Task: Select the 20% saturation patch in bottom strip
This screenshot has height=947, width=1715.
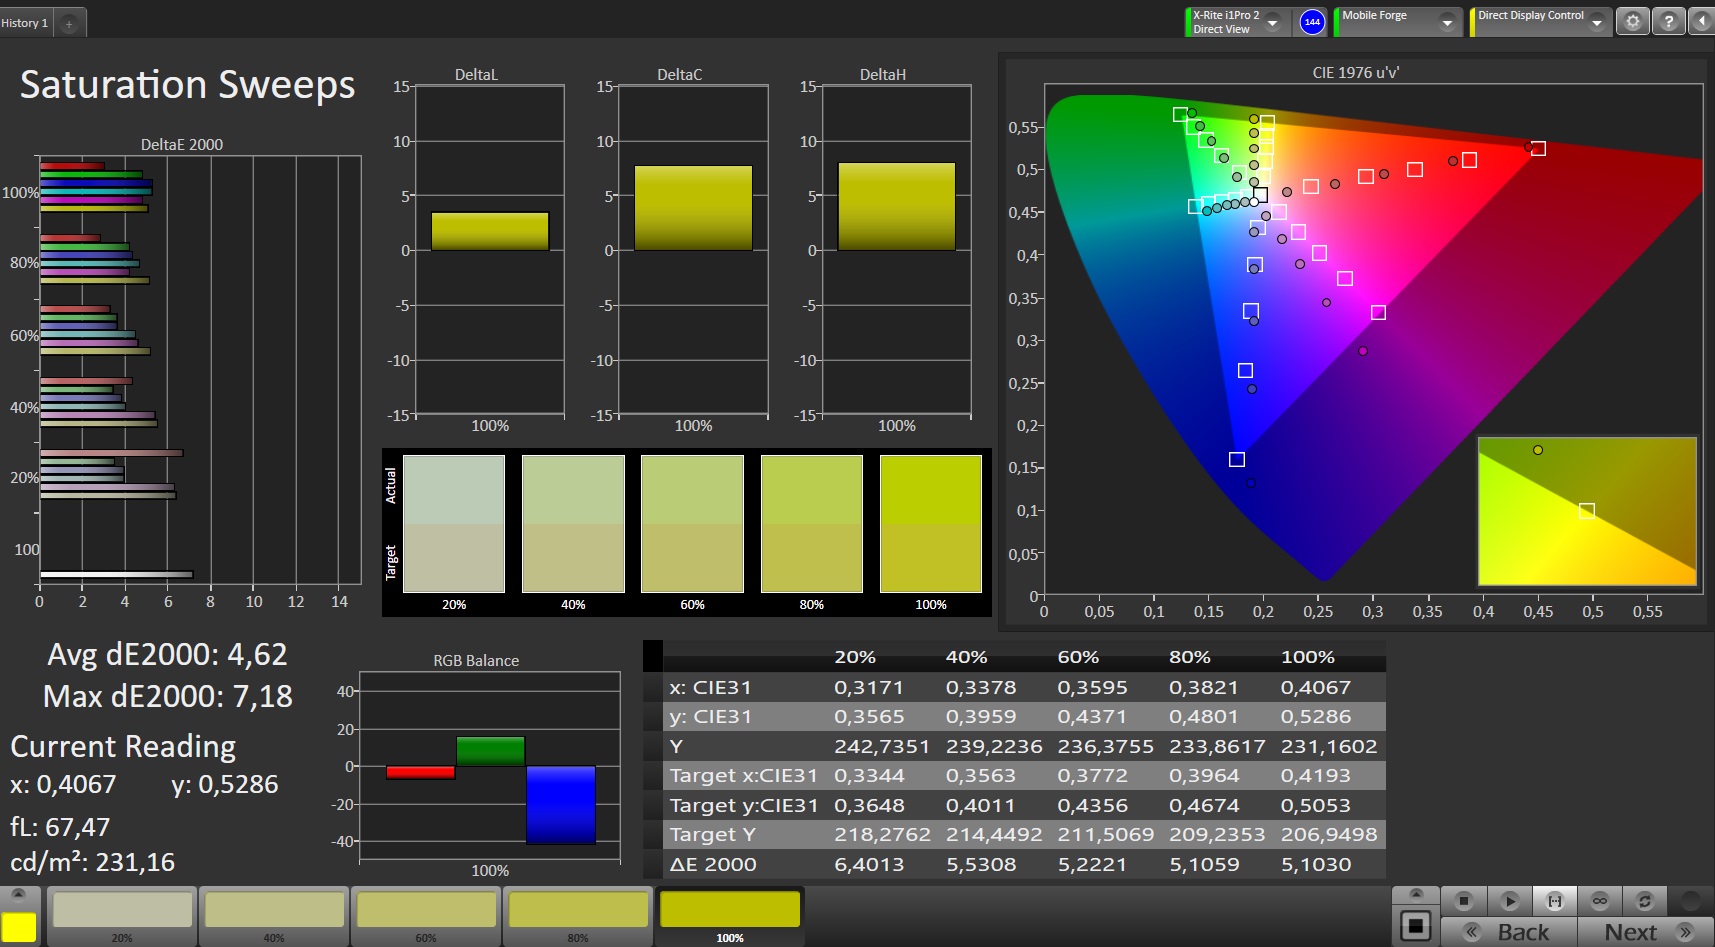Action: pyautogui.click(x=122, y=915)
